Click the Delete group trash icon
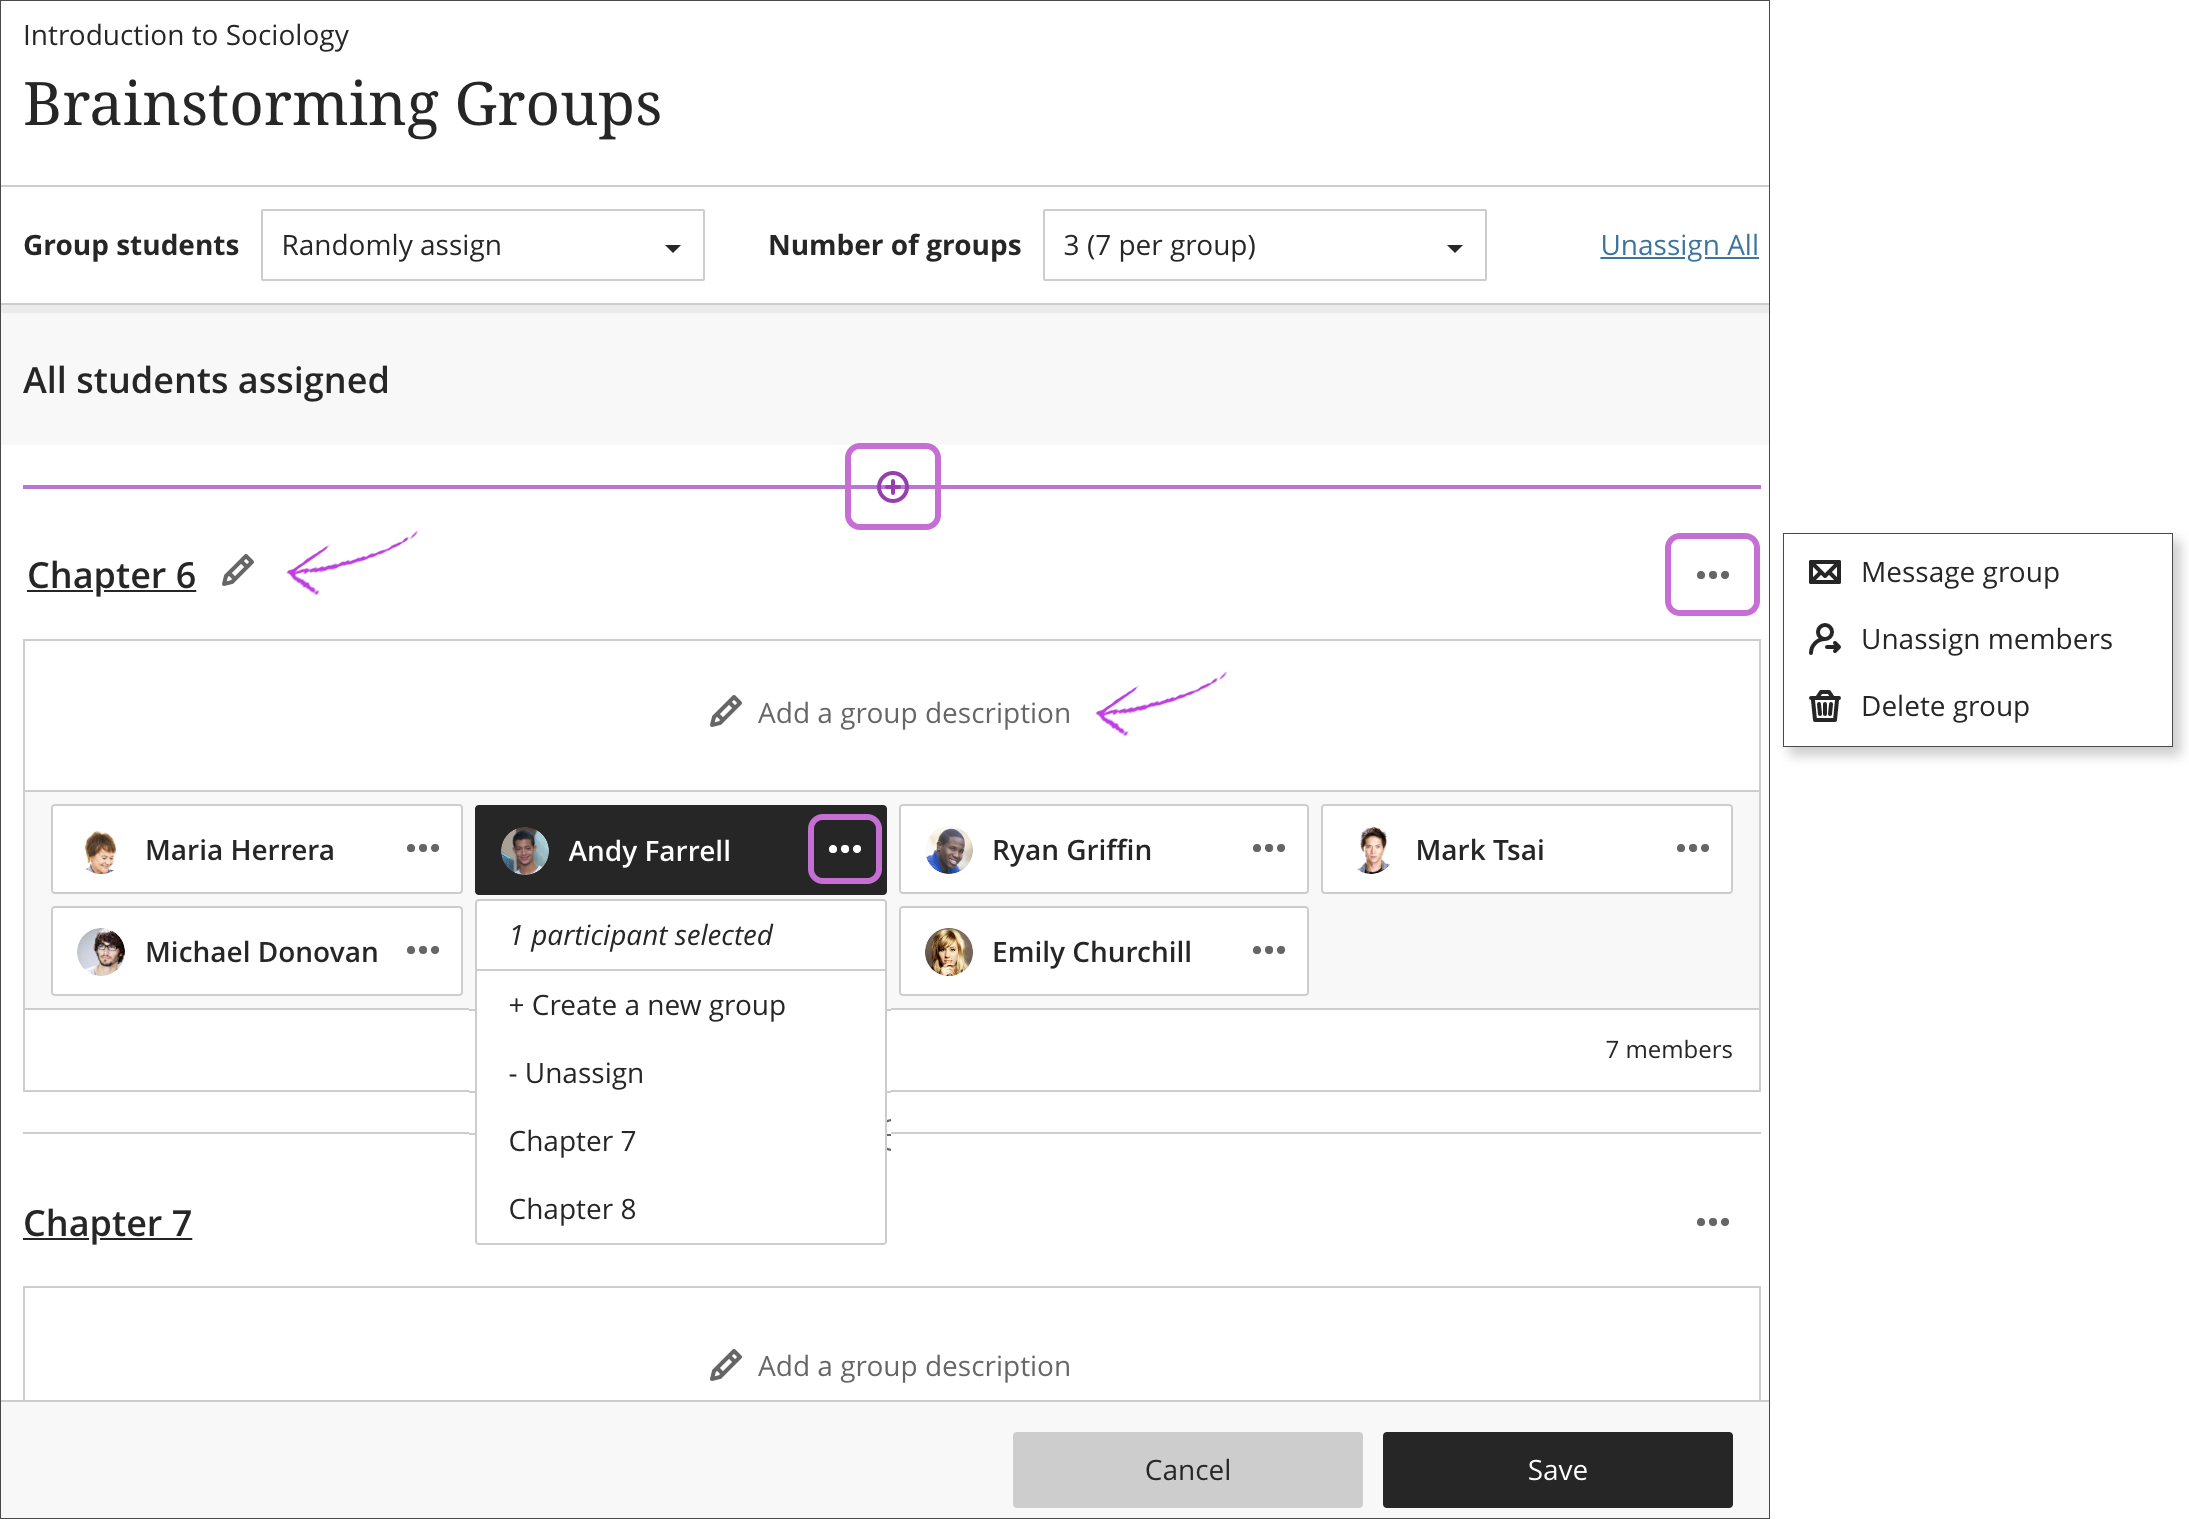 (x=1825, y=706)
